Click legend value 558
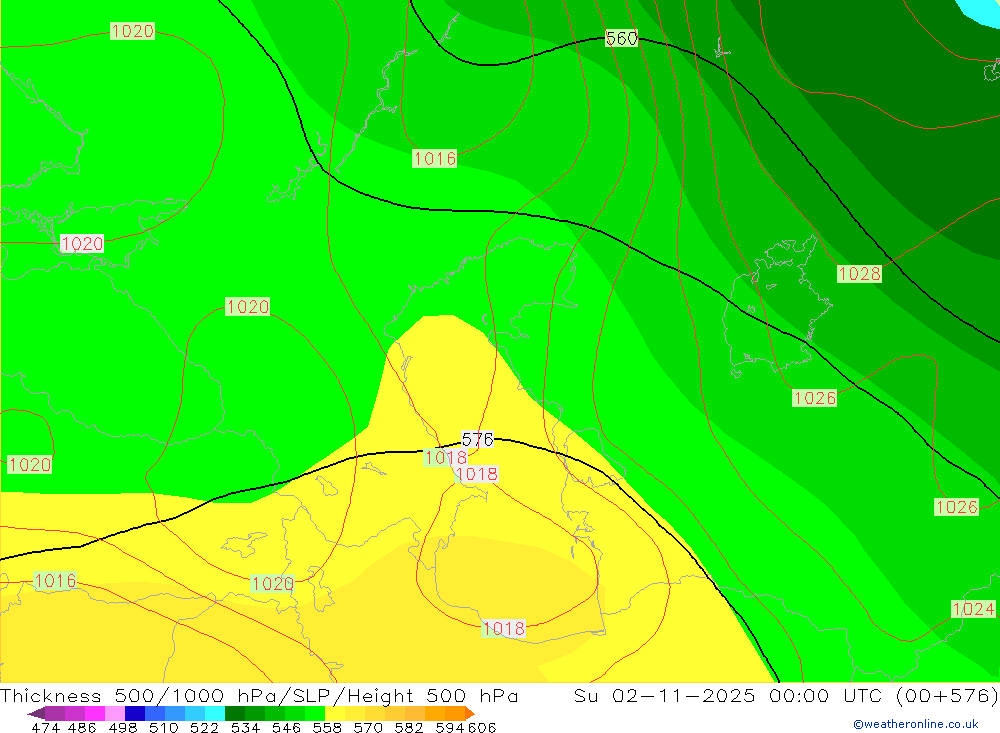Screen dimensions: 1000x733 (327, 727)
